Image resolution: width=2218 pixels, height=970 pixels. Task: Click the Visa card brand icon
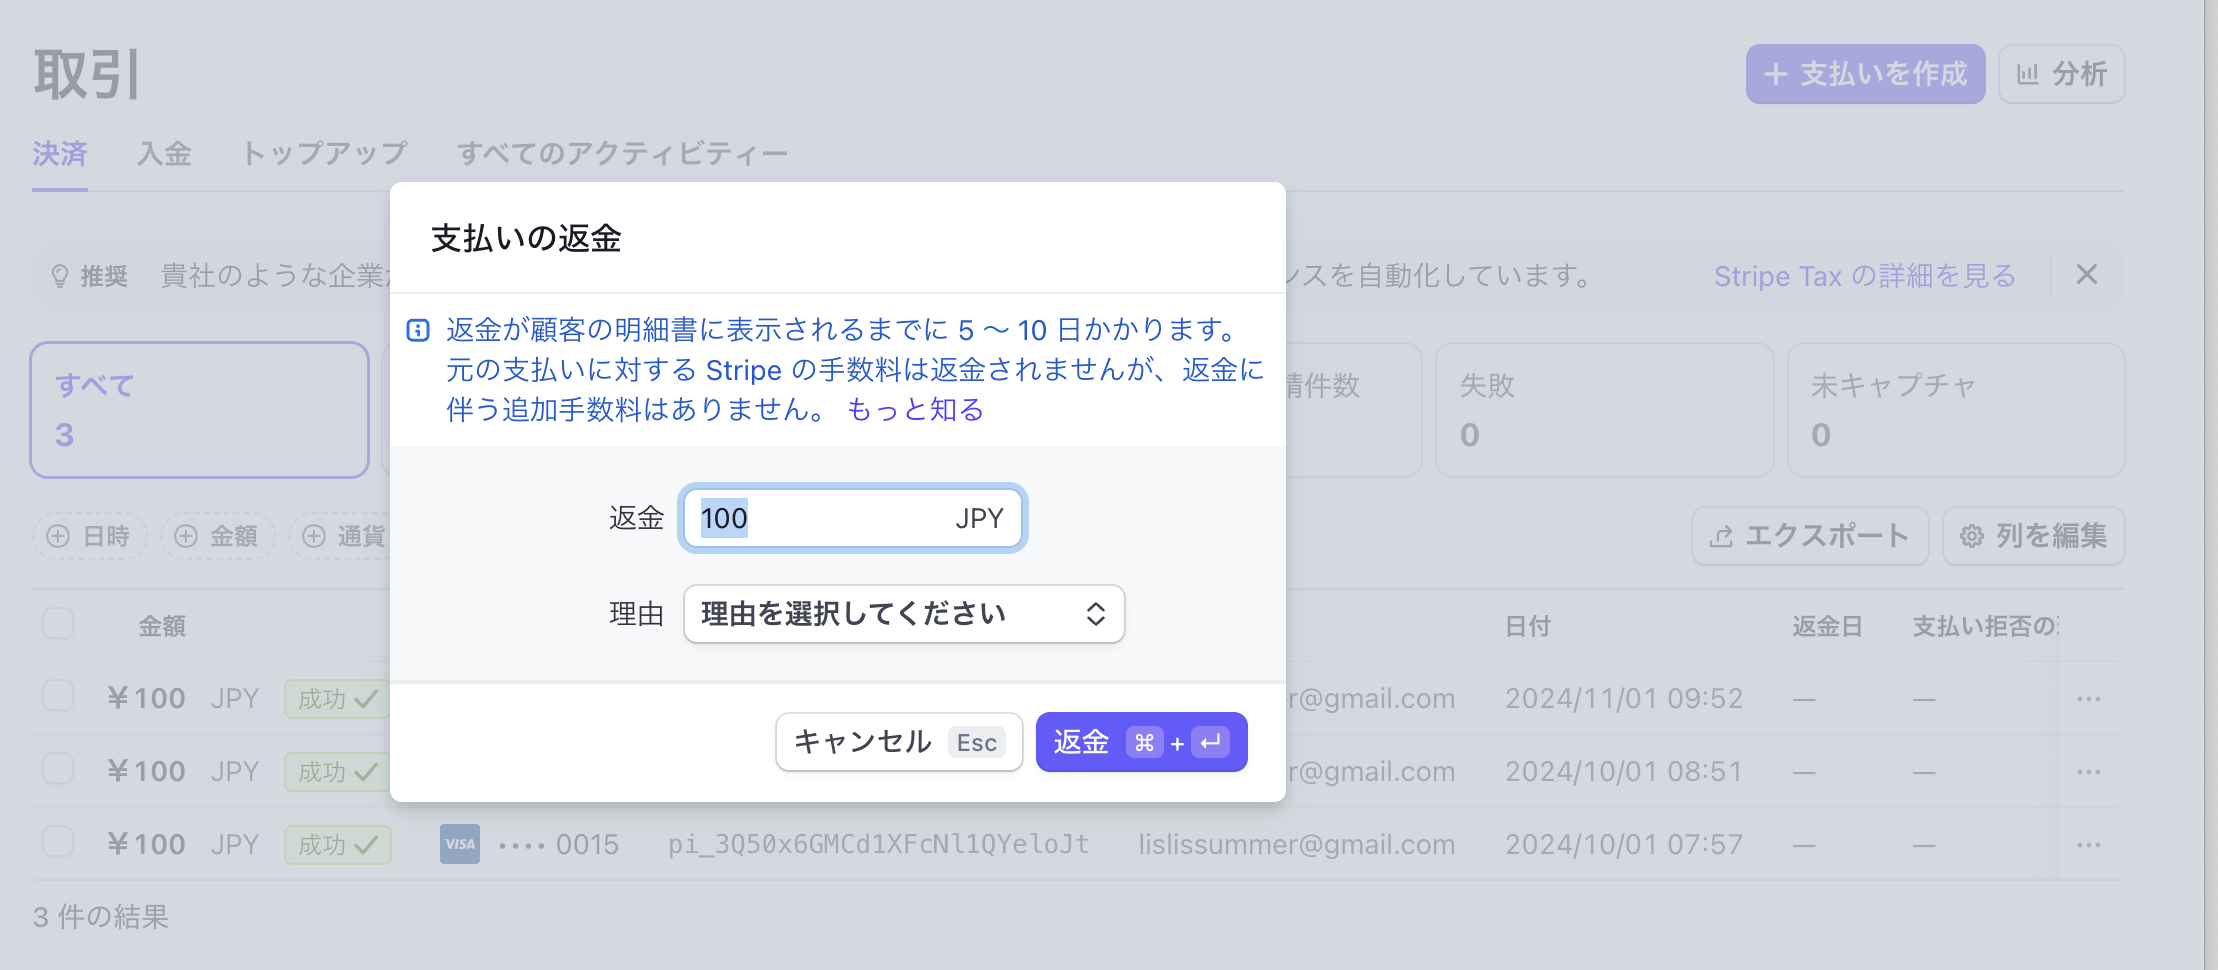pyautogui.click(x=459, y=844)
